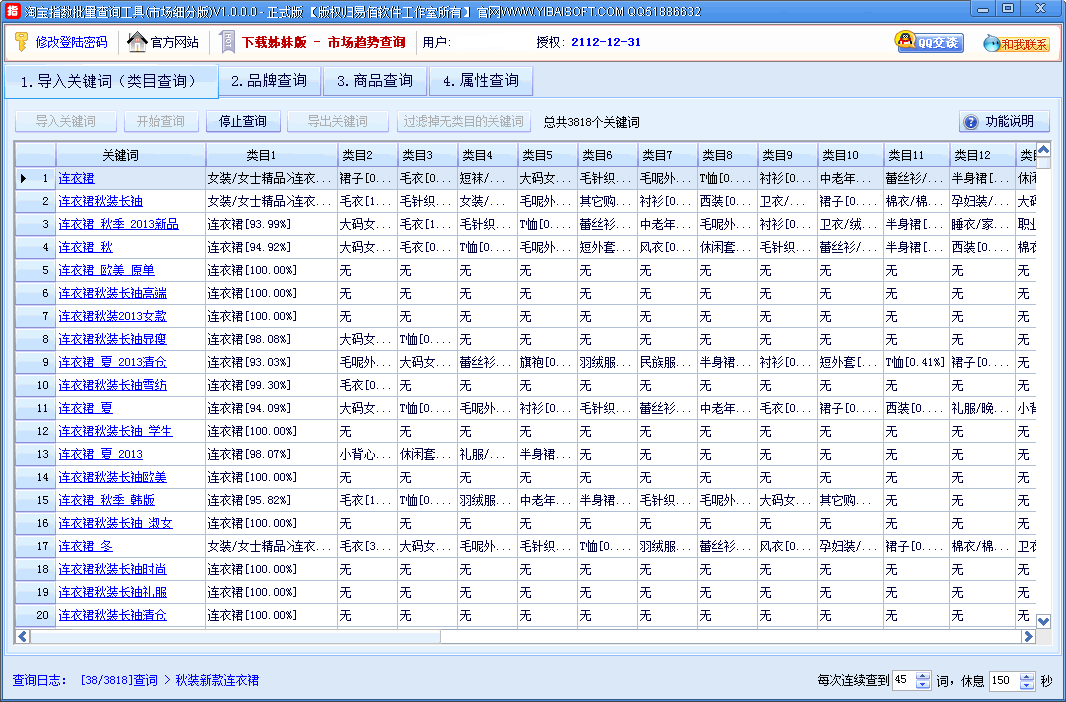1066x702 pixels.
Task: Decrease the 150 seconds rest spinner
Action: (1027, 686)
